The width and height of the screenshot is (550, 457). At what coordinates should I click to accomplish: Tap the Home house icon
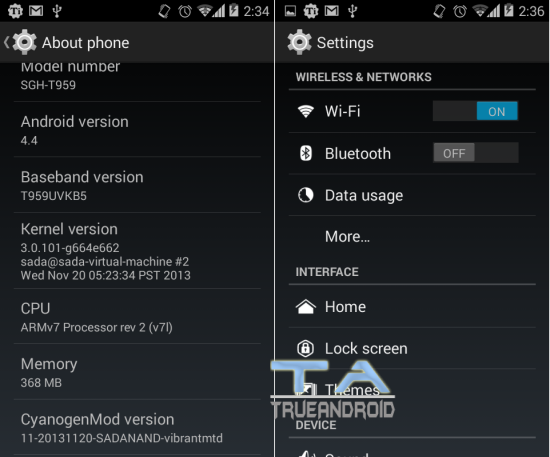(x=306, y=307)
